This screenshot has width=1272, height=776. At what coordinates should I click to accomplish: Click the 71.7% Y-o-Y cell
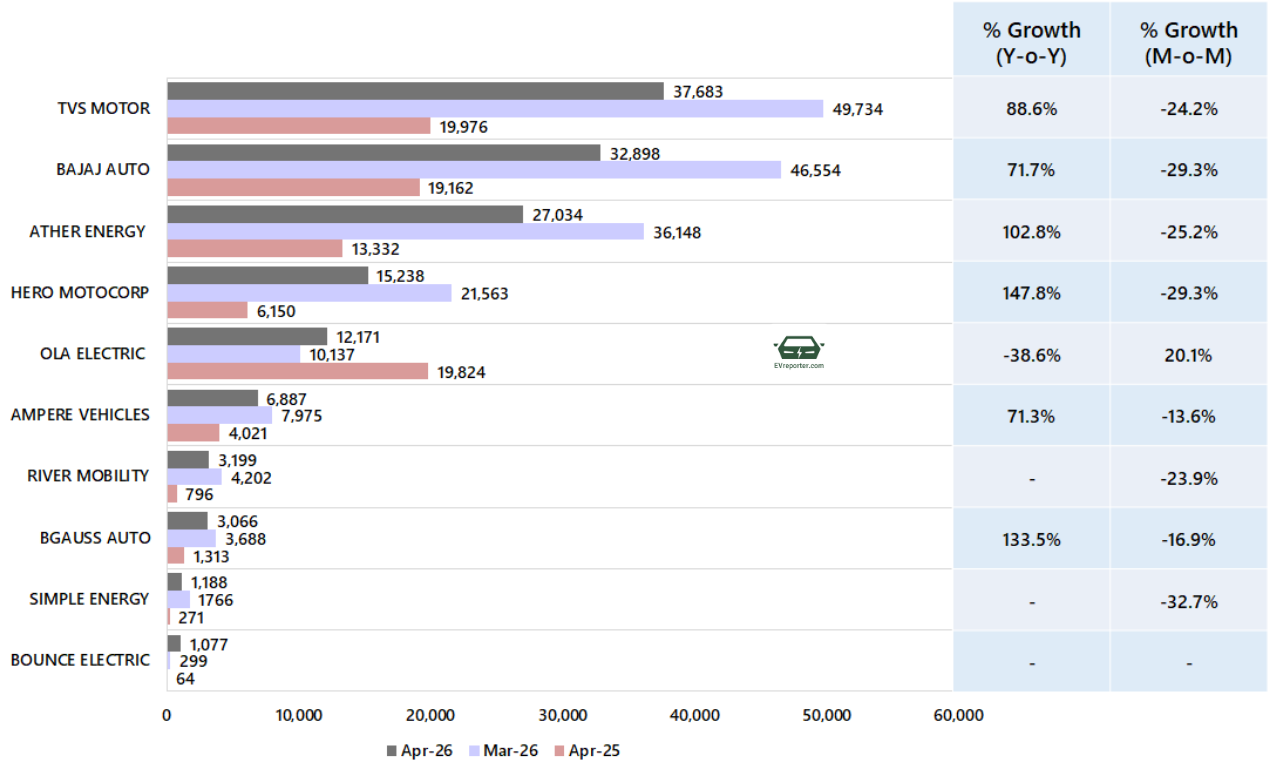(1031, 170)
